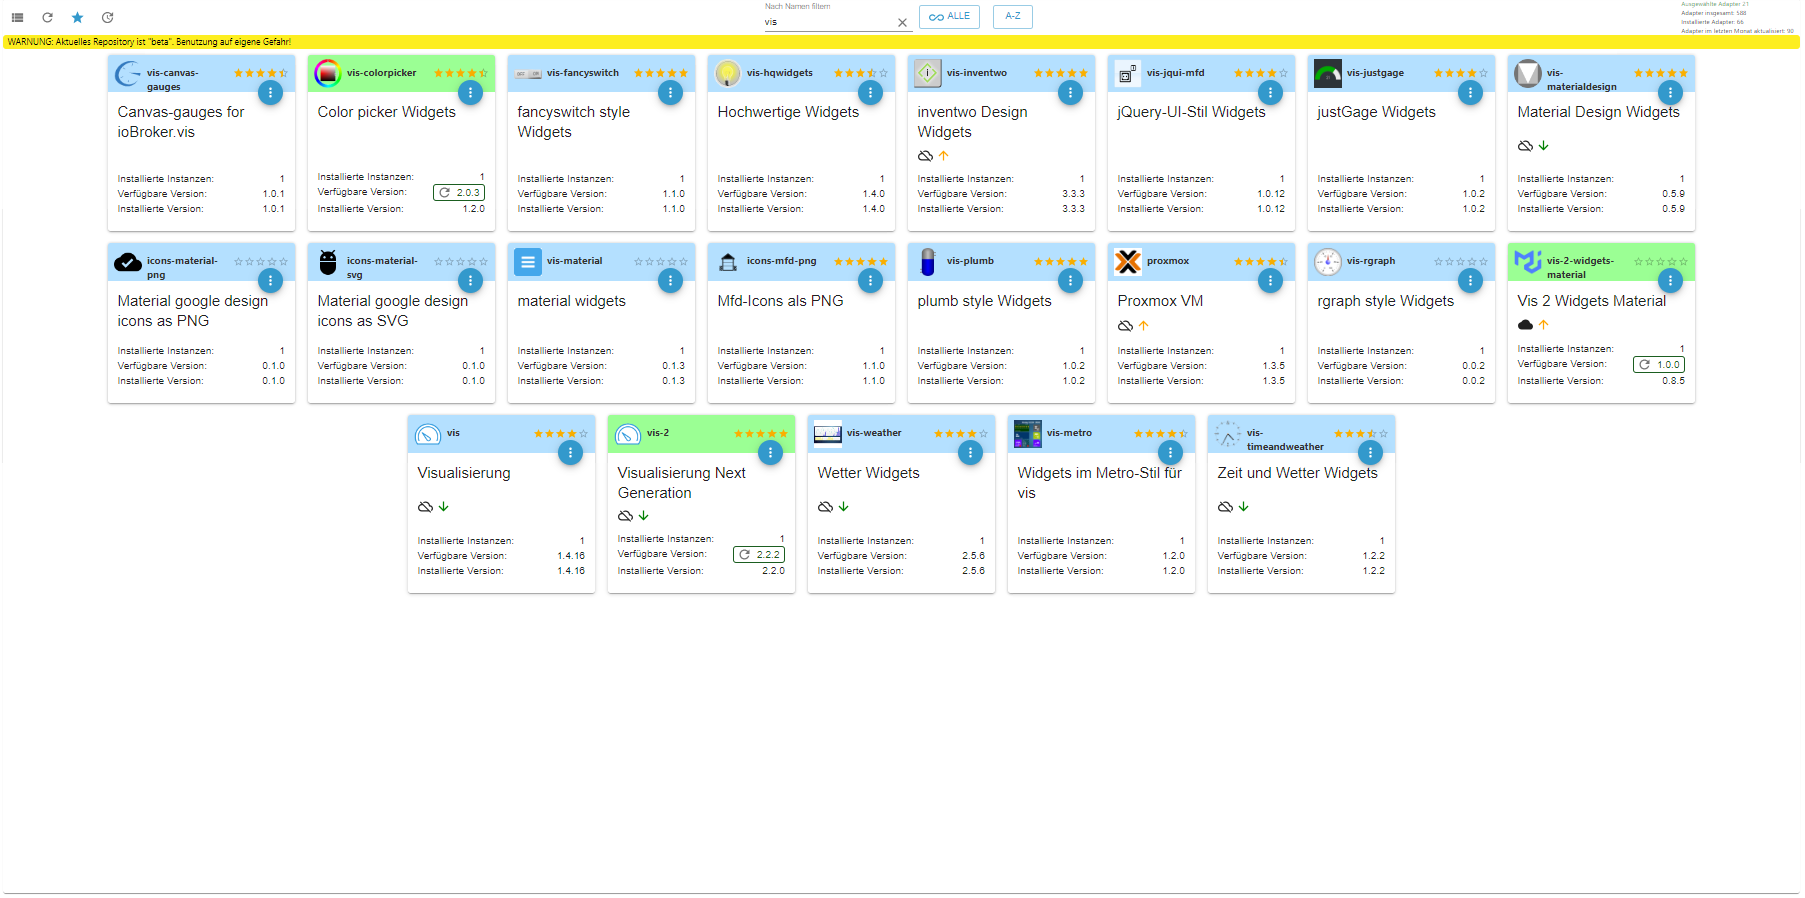The image size is (1805, 898).
Task: Click the vis-weather adapter icon
Action: [827, 433]
